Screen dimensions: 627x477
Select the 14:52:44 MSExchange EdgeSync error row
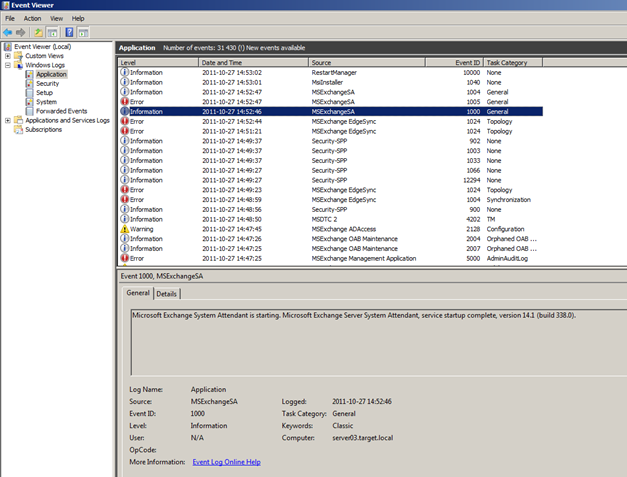click(x=331, y=121)
